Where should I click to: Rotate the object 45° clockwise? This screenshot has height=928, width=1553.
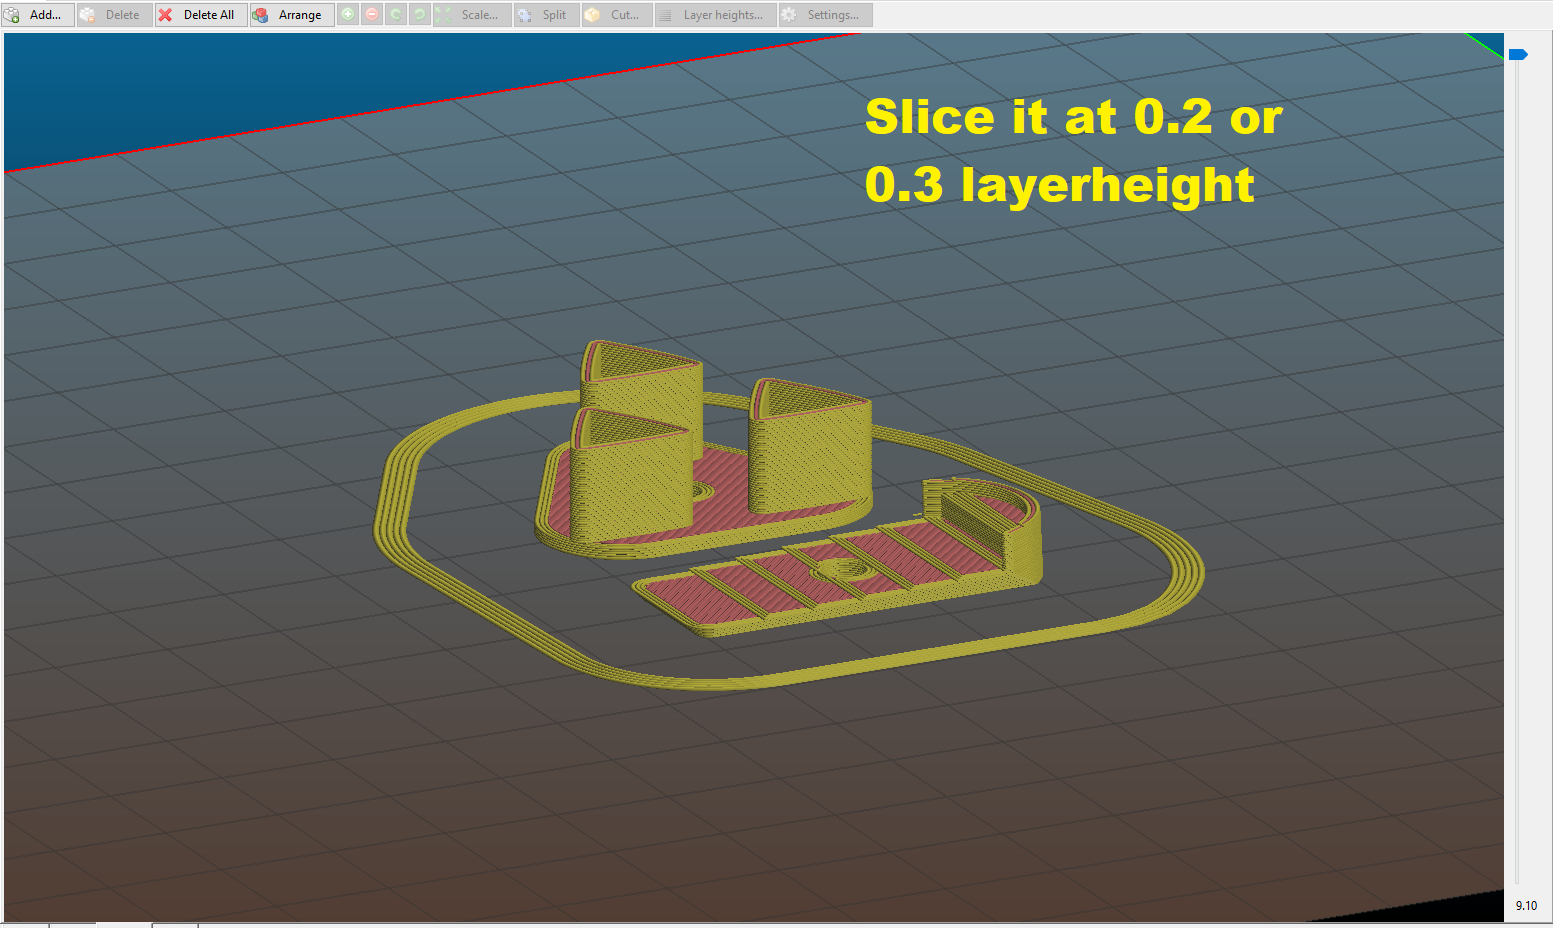point(420,15)
